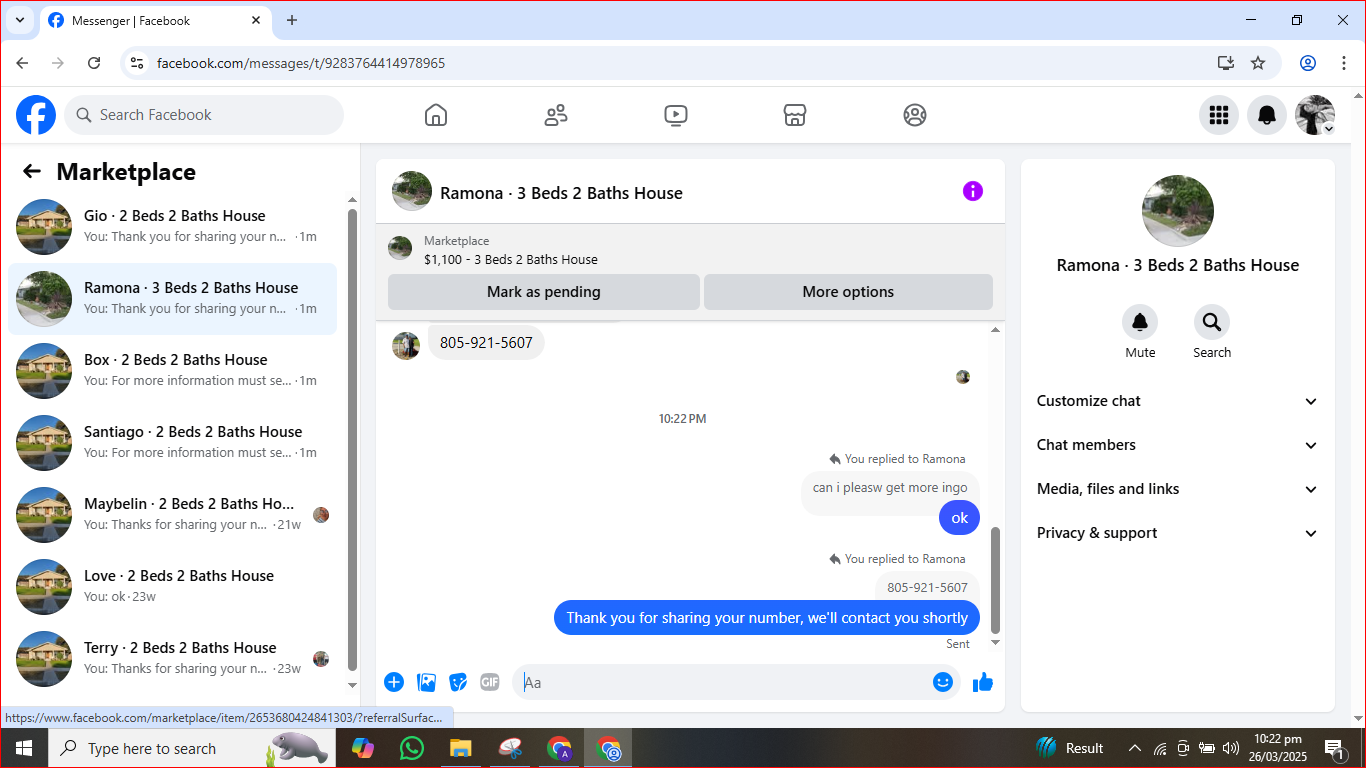Screen dimensions: 1366x768
Task: Go back browser arrow
Action: click(x=22, y=63)
